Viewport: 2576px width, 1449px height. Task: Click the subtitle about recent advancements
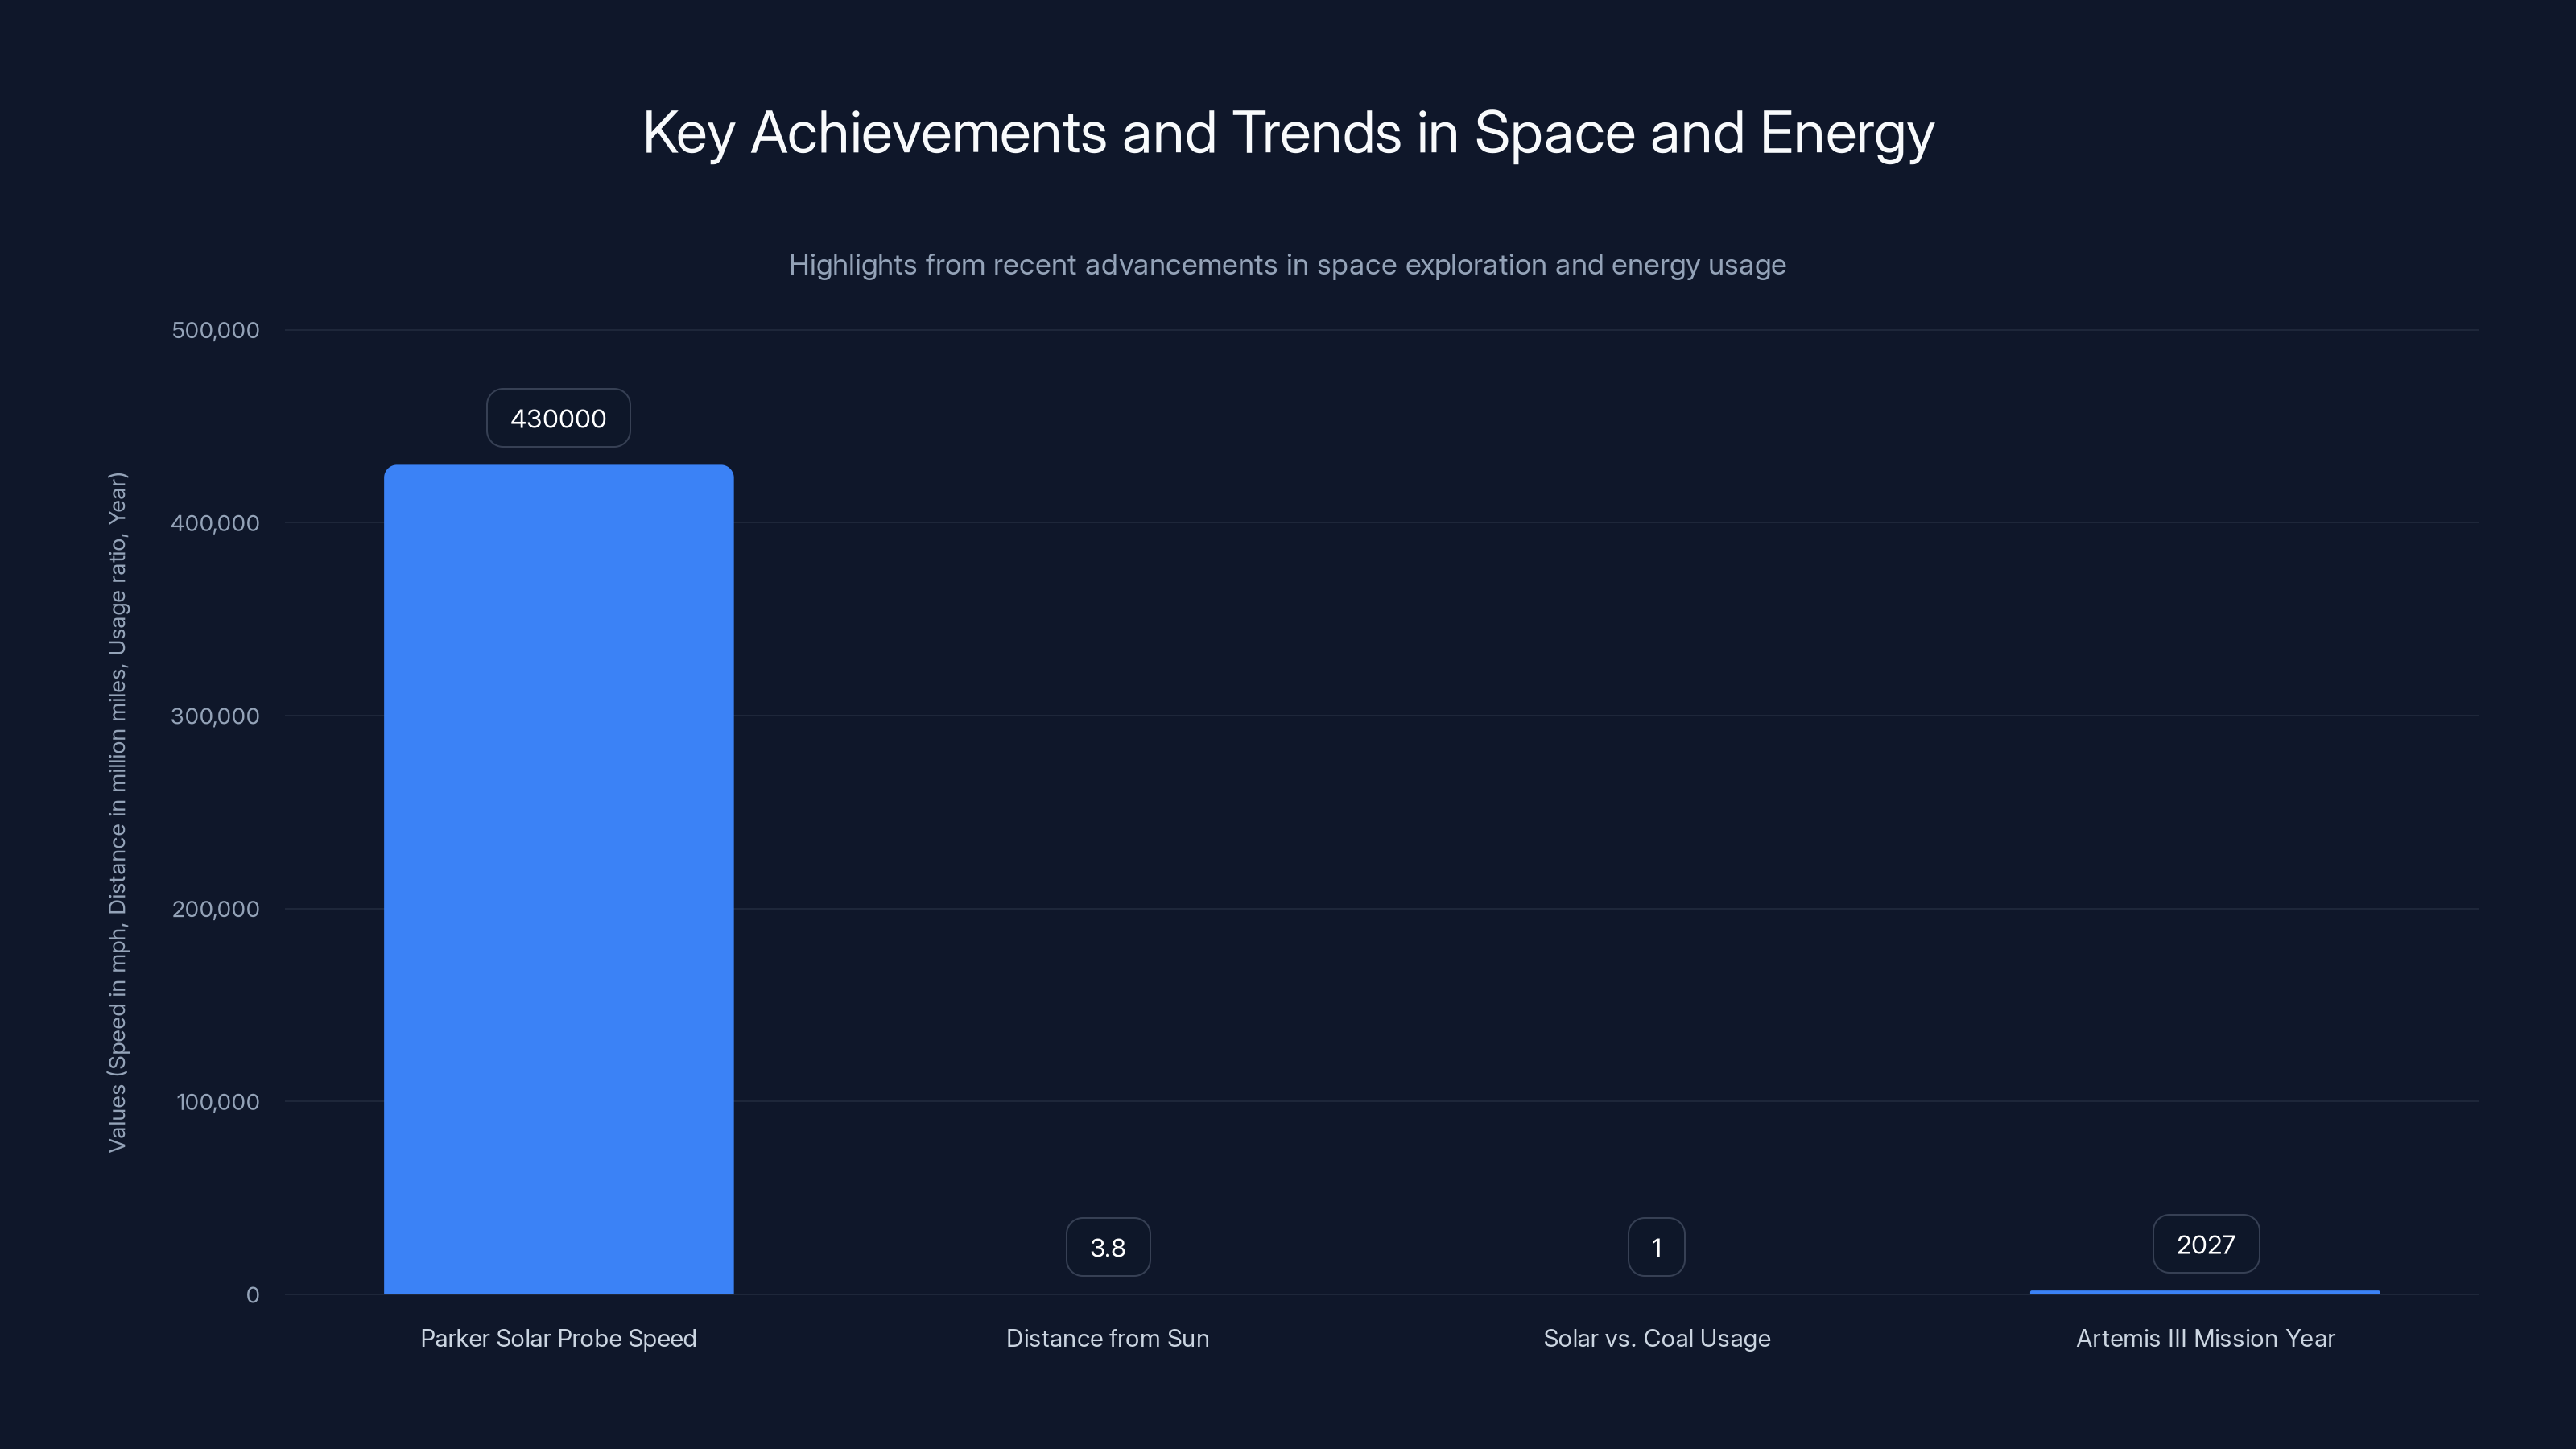coord(1287,265)
